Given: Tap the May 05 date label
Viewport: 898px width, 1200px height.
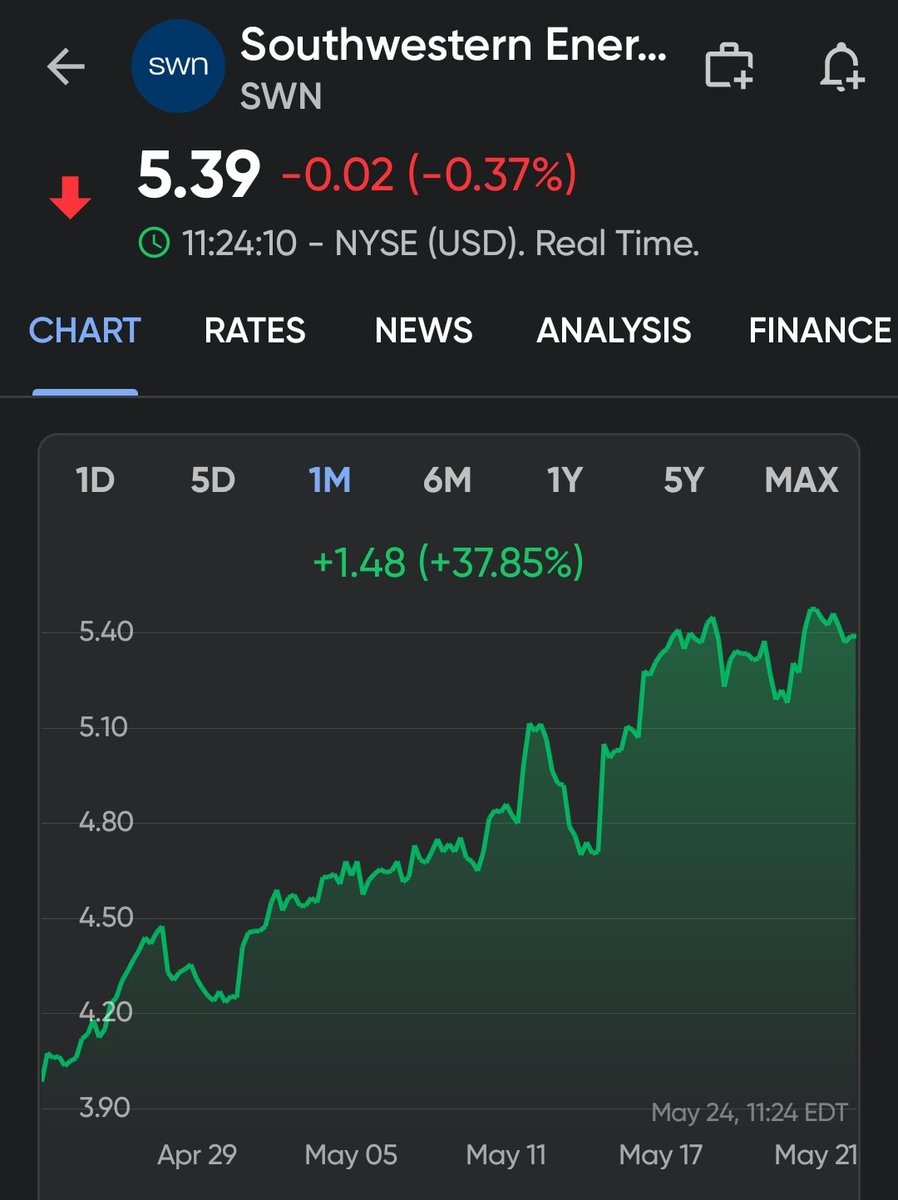Looking at the screenshot, I should click(x=351, y=1156).
